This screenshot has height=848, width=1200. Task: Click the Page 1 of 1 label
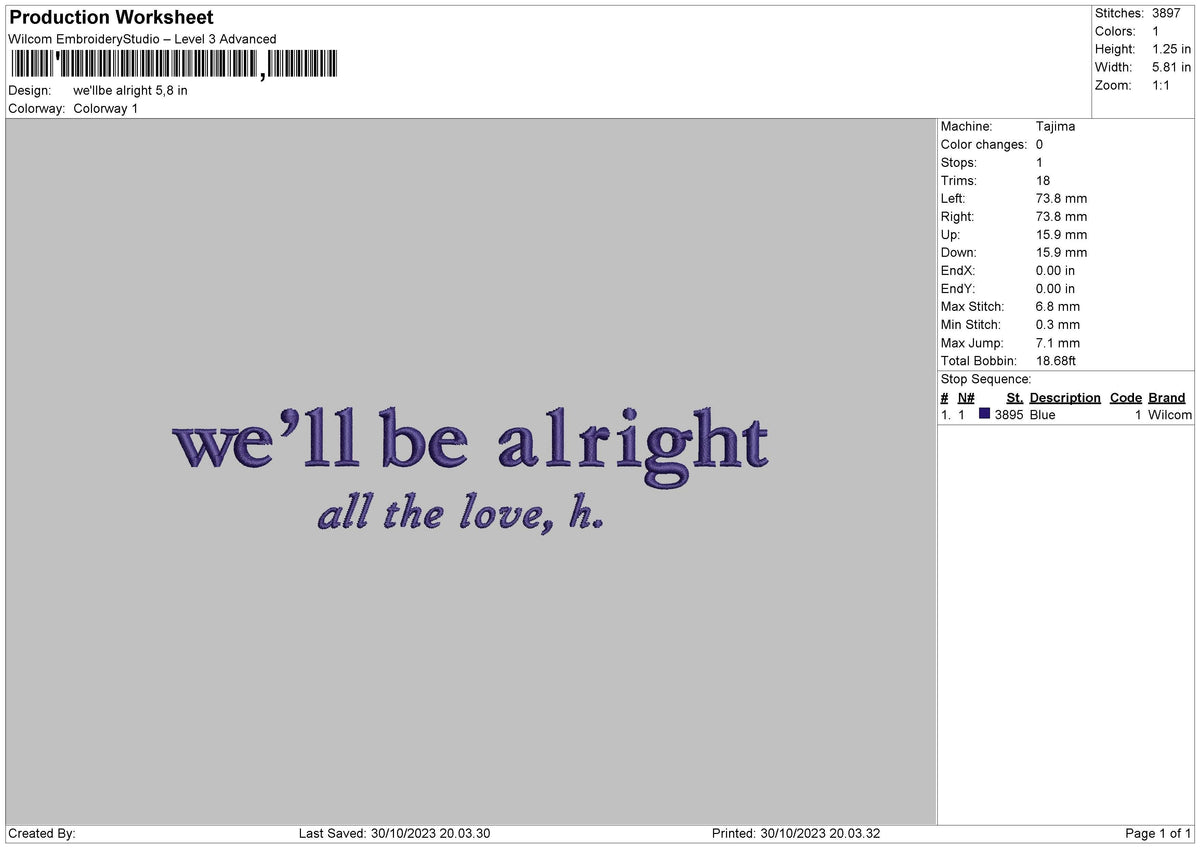pyautogui.click(x=1156, y=832)
